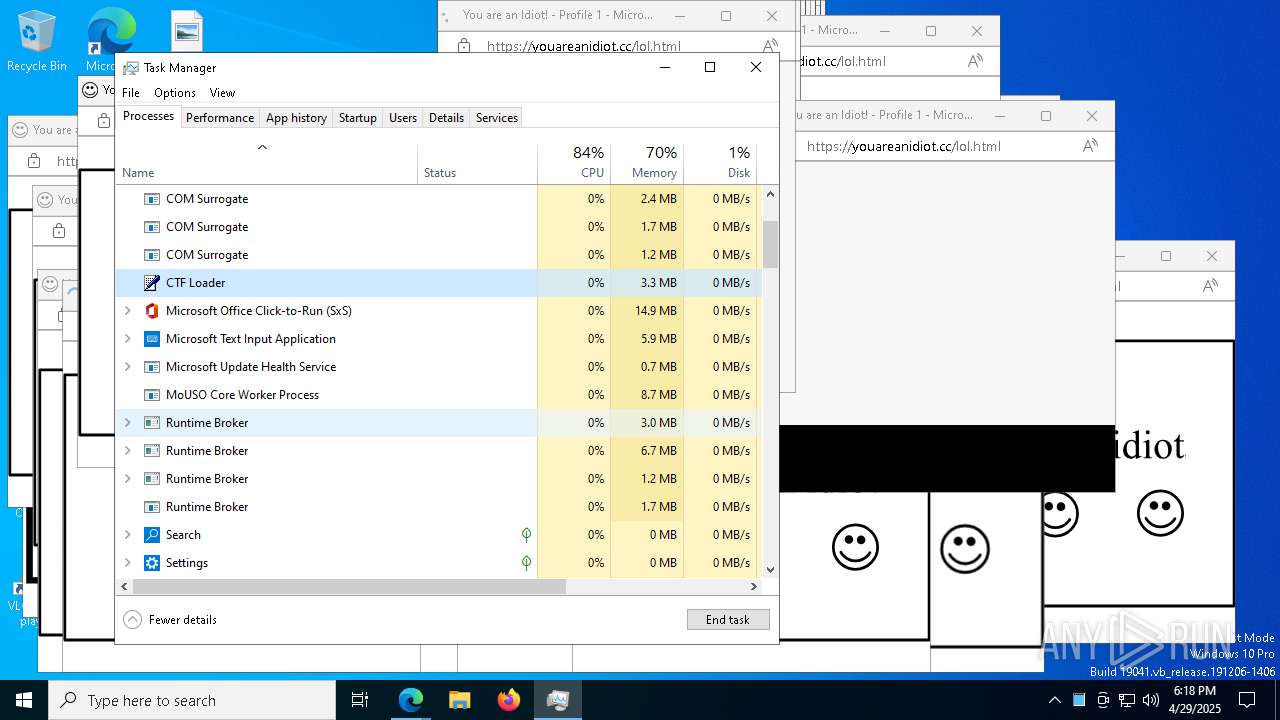The width and height of the screenshot is (1280, 720).
Task: Expand the first 1.2 MB Runtime Broker row
Action: pos(127,479)
